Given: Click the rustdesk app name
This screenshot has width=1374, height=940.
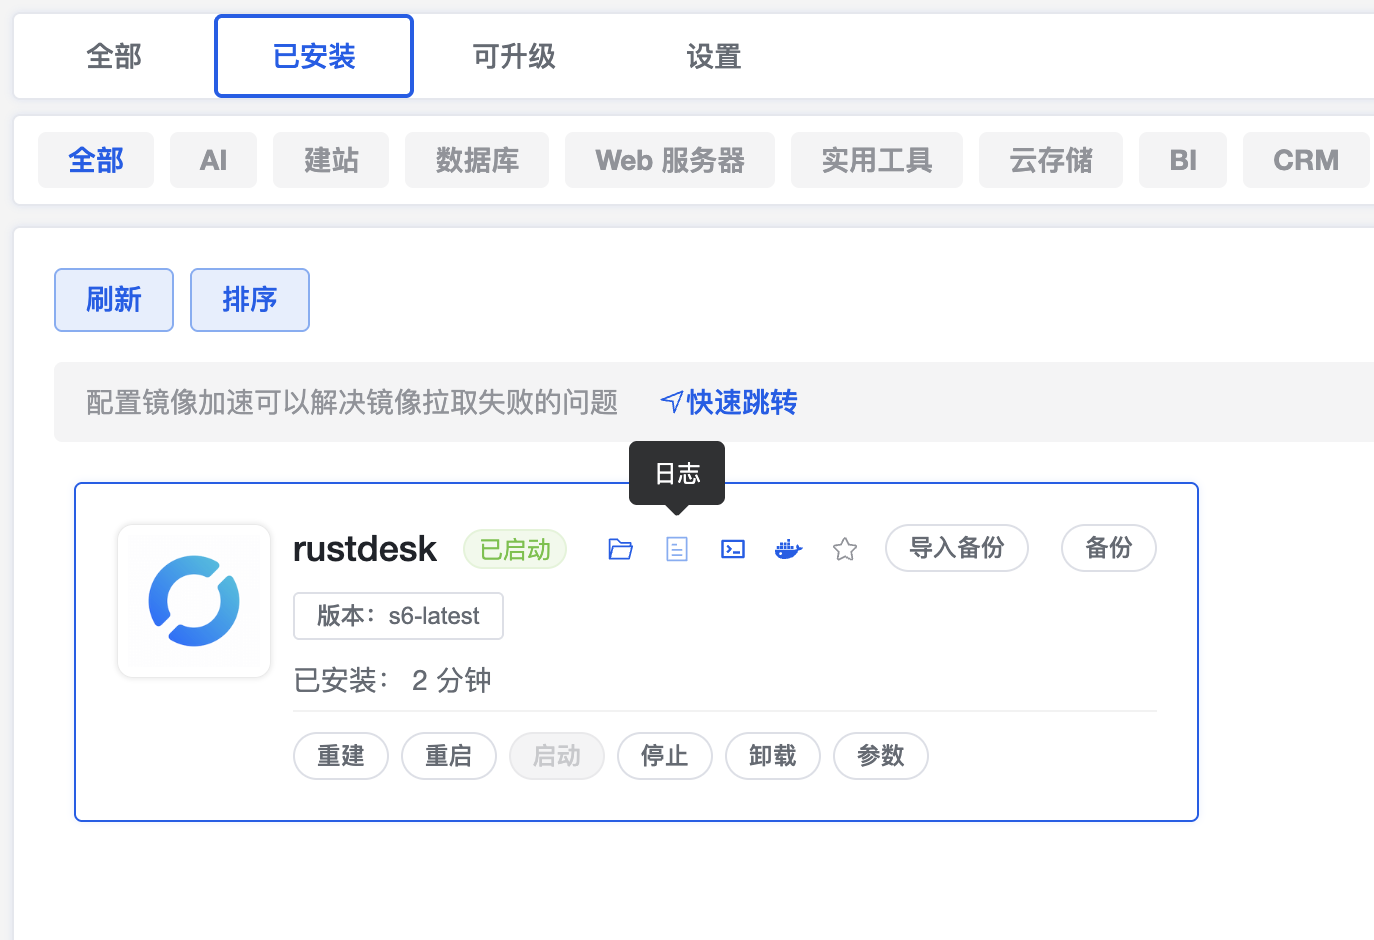Looking at the screenshot, I should click(x=365, y=549).
